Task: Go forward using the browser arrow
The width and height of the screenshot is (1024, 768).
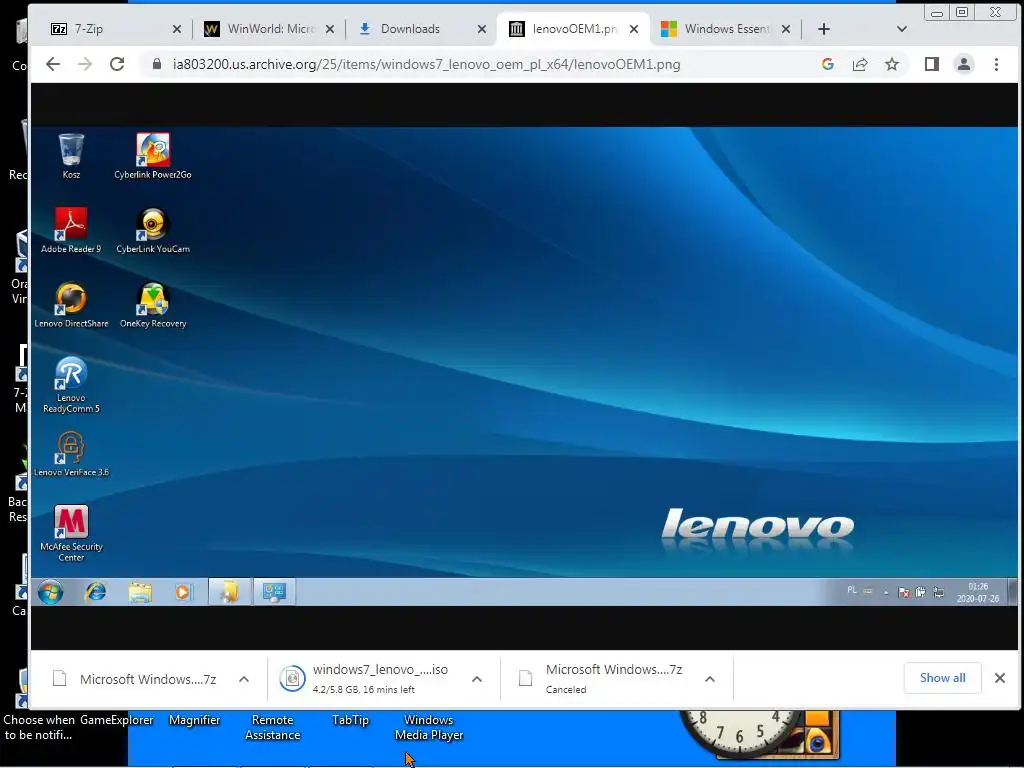Action: coord(85,64)
